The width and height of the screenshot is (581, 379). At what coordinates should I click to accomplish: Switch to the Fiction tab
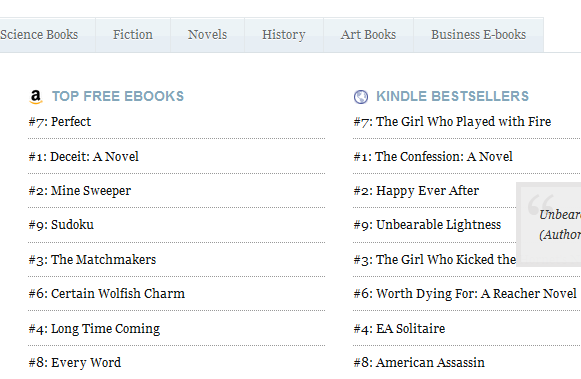(133, 35)
